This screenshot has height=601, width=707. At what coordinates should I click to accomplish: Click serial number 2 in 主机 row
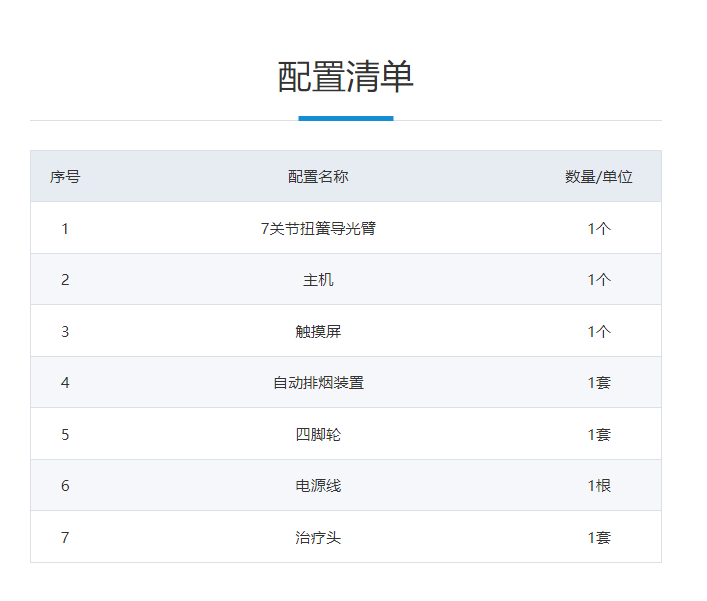click(65, 280)
